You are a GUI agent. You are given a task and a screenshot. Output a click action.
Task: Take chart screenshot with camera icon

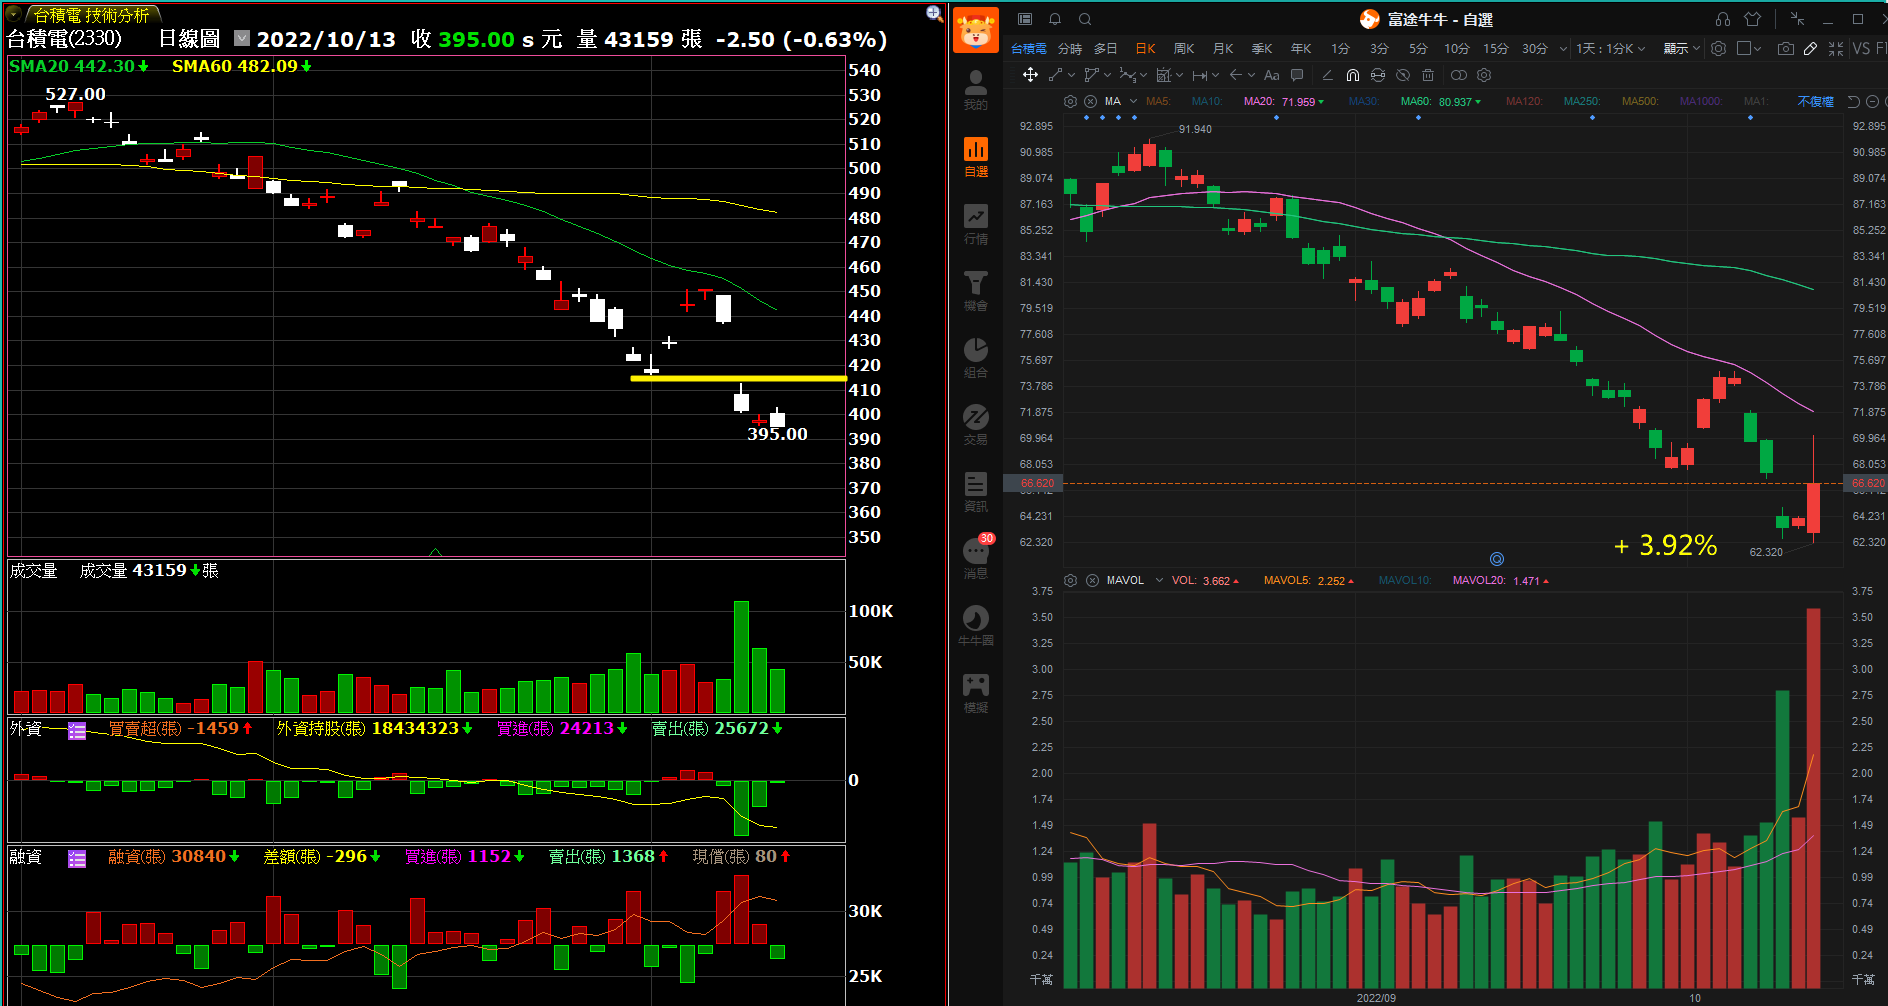tap(1786, 48)
